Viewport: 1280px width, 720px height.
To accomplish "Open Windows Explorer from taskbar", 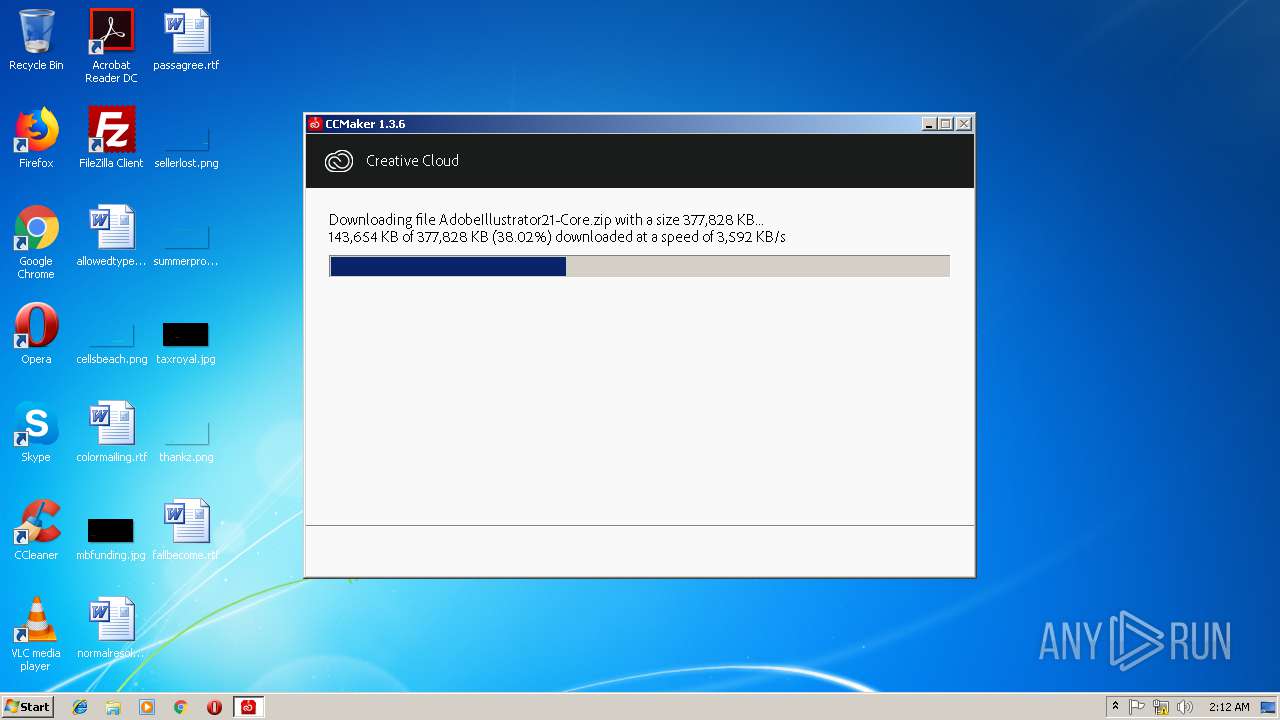I will coord(113,707).
